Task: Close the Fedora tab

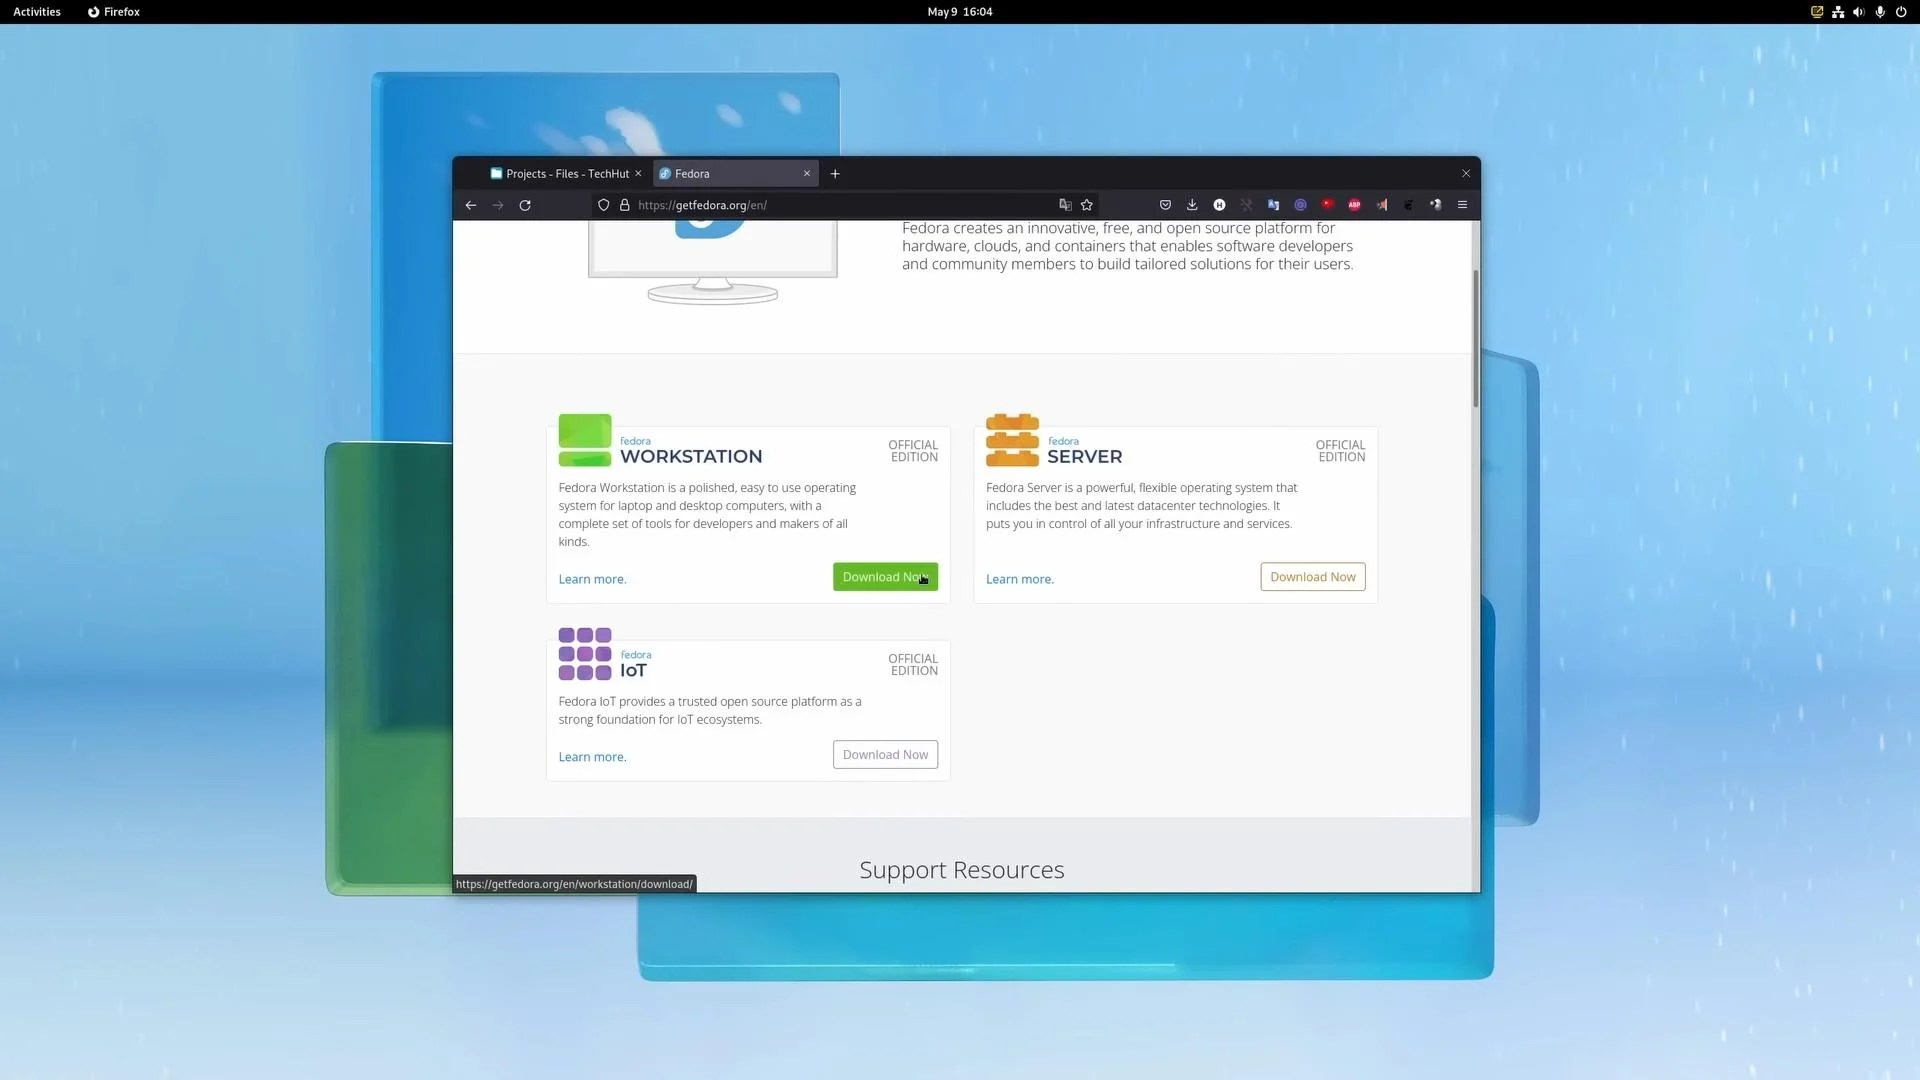Action: click(807, 174)
